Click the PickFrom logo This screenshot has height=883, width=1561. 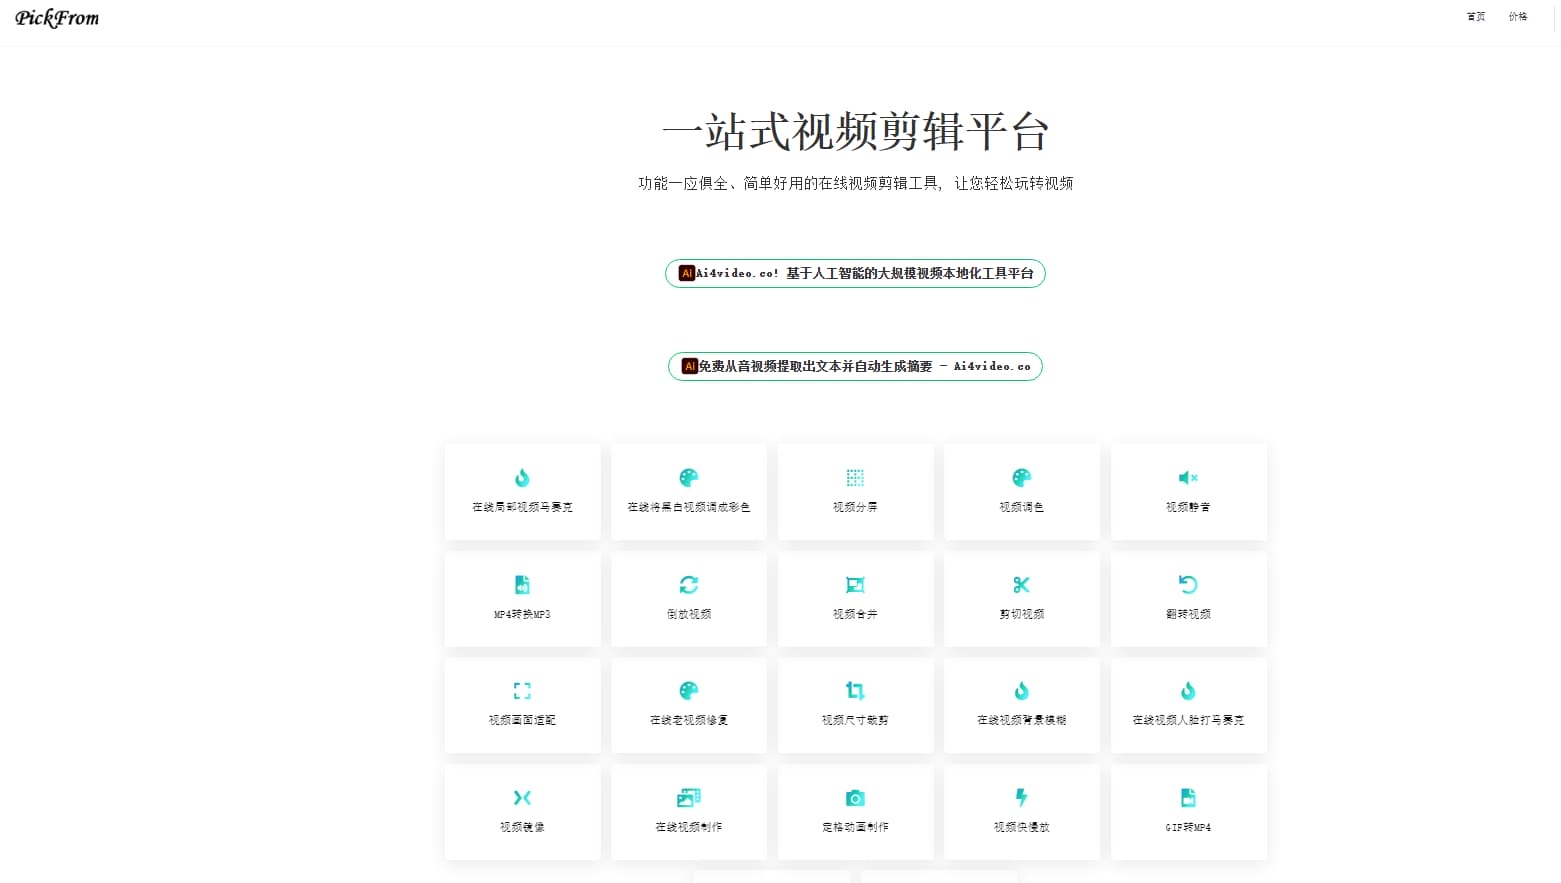pos(57,18)
